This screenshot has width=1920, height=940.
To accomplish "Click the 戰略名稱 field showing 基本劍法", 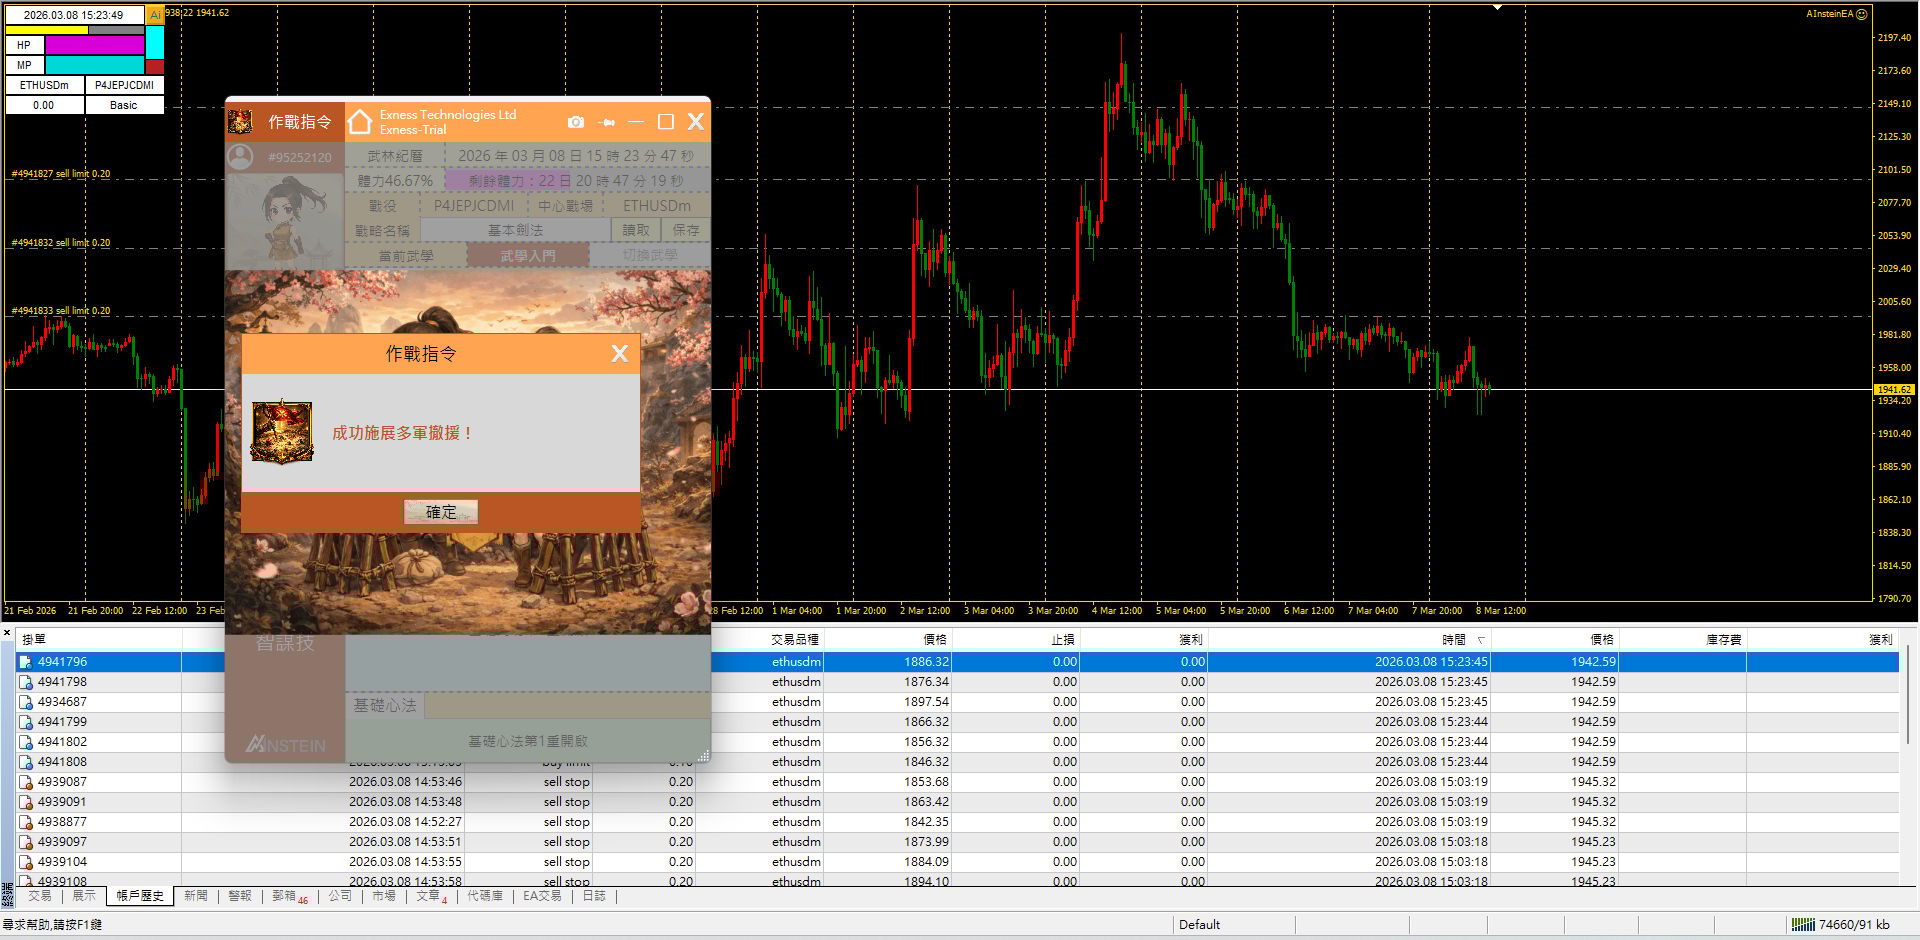I will pos(515,230).
